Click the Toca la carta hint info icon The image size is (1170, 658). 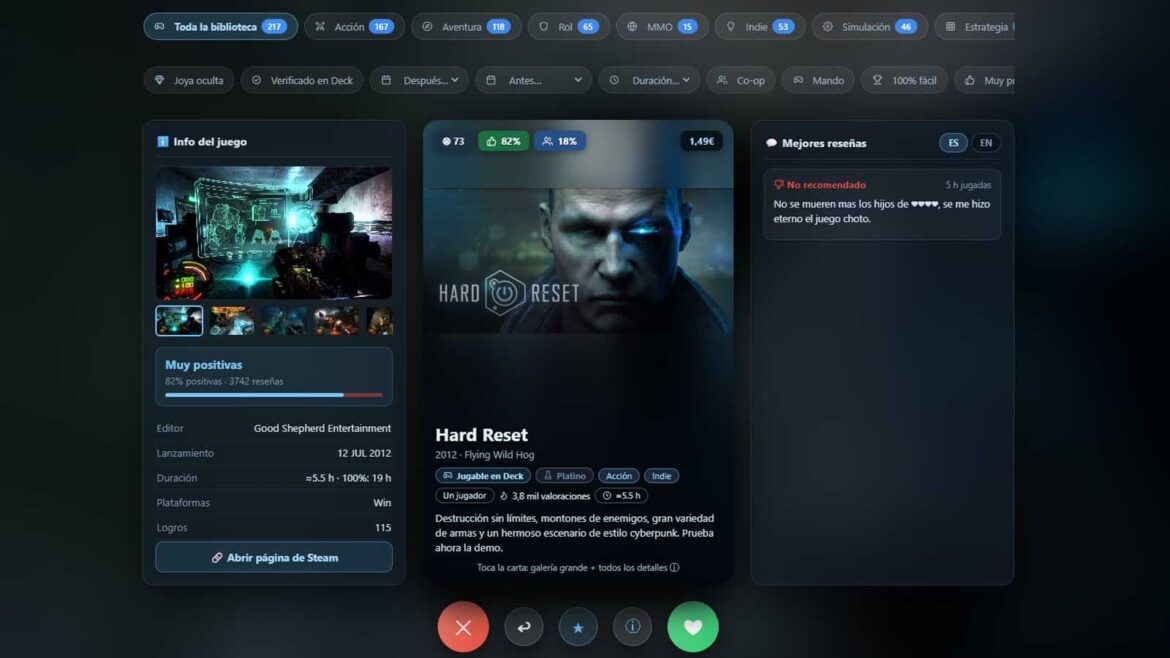(675, 568)
